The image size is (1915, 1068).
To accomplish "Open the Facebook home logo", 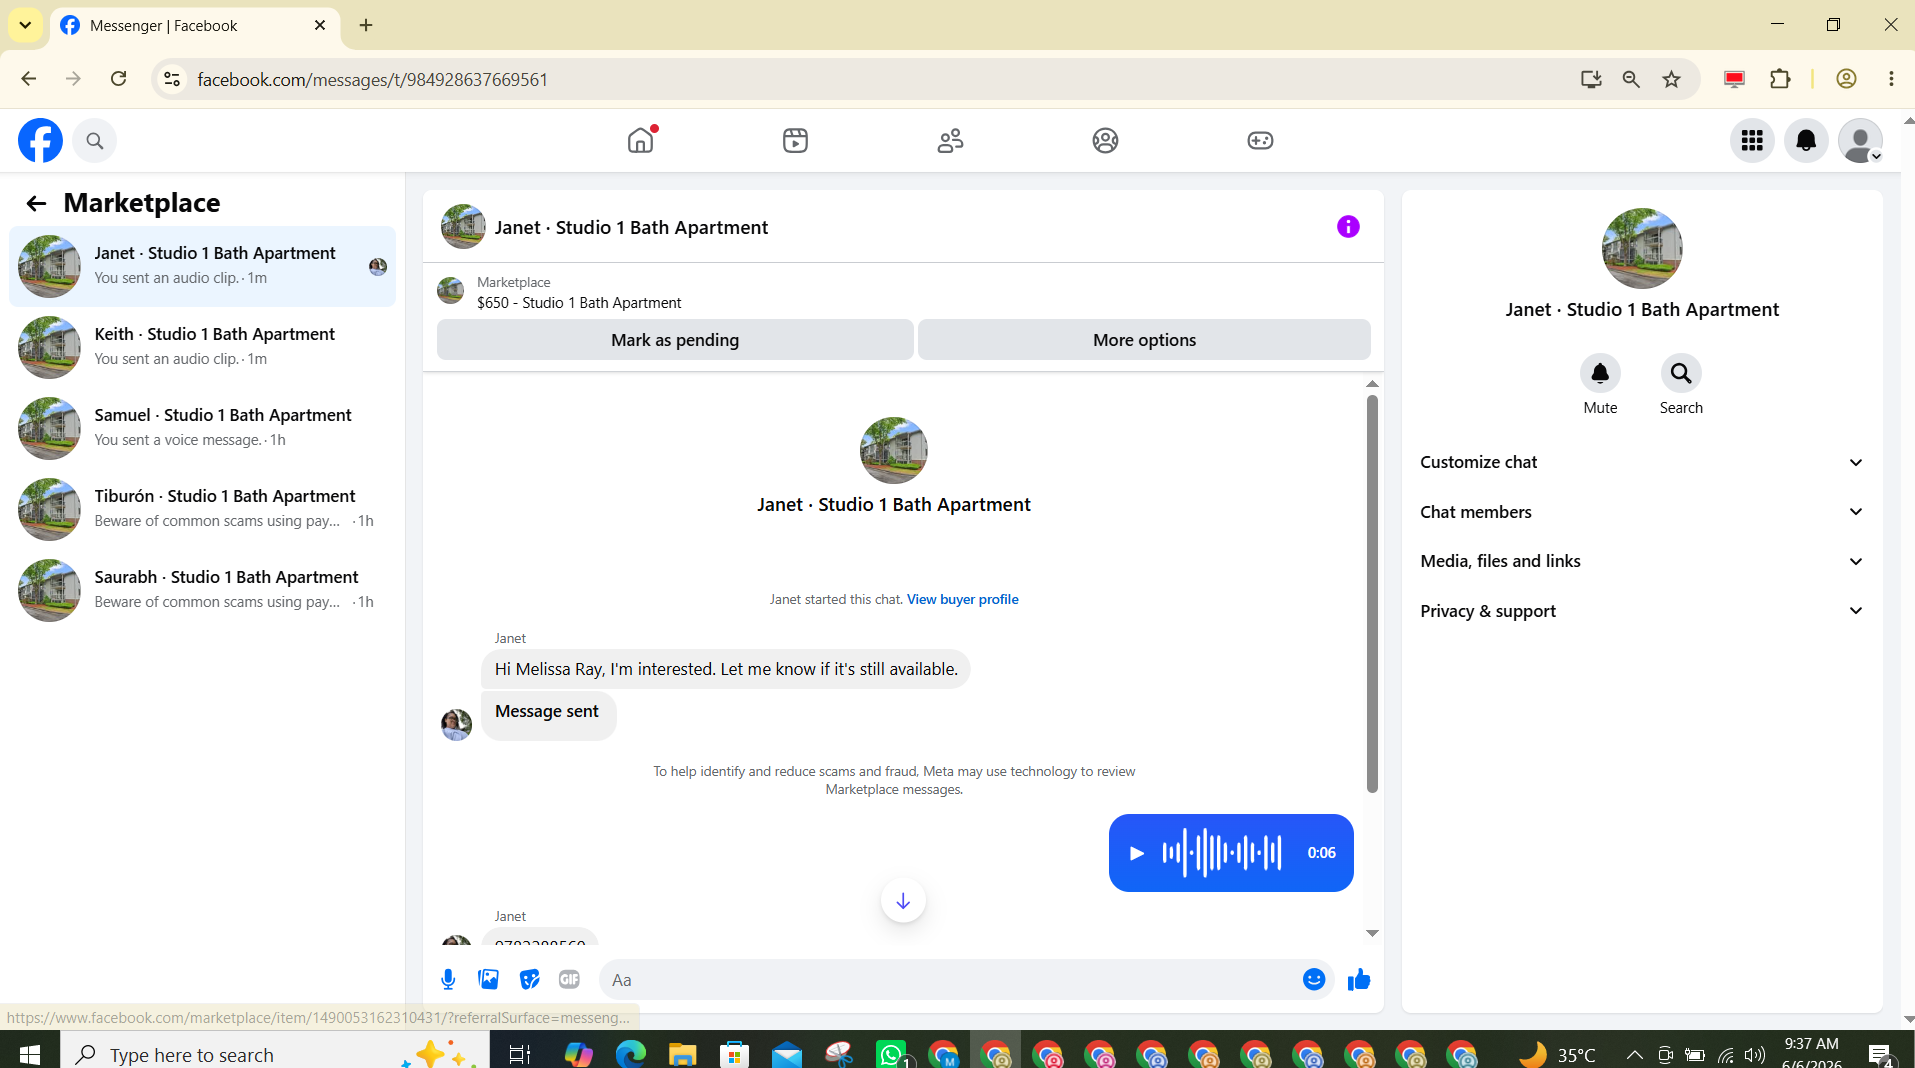I will click(x=40, y=141).
